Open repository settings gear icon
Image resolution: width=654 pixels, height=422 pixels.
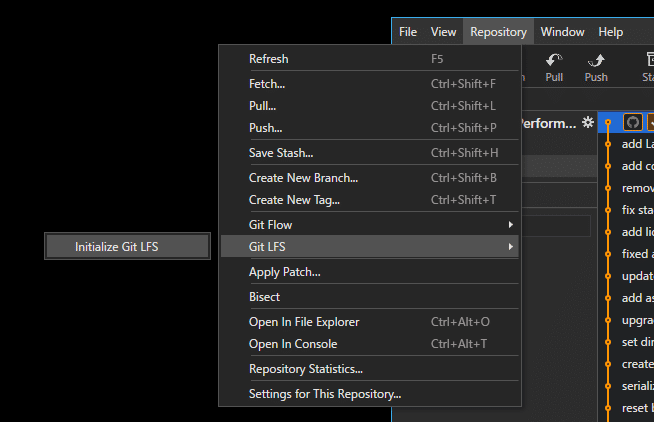[x=588, y=123]
